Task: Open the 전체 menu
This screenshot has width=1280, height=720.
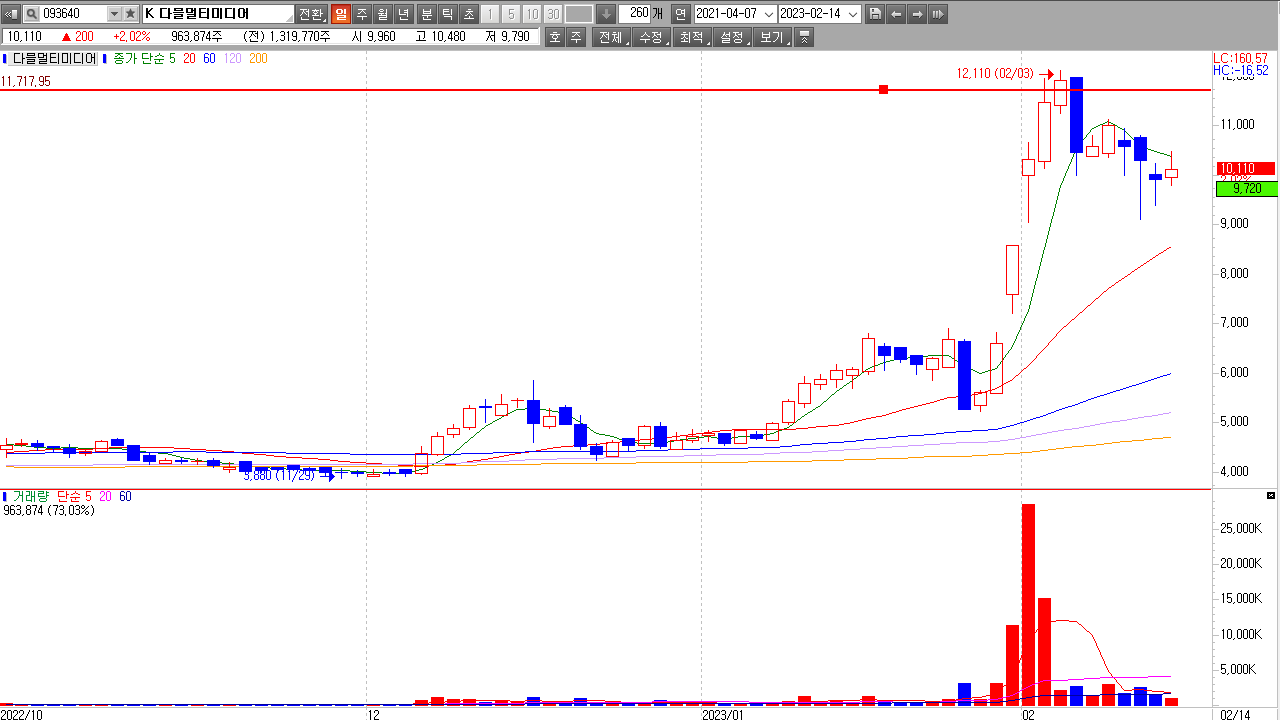Action: point(611,37)
